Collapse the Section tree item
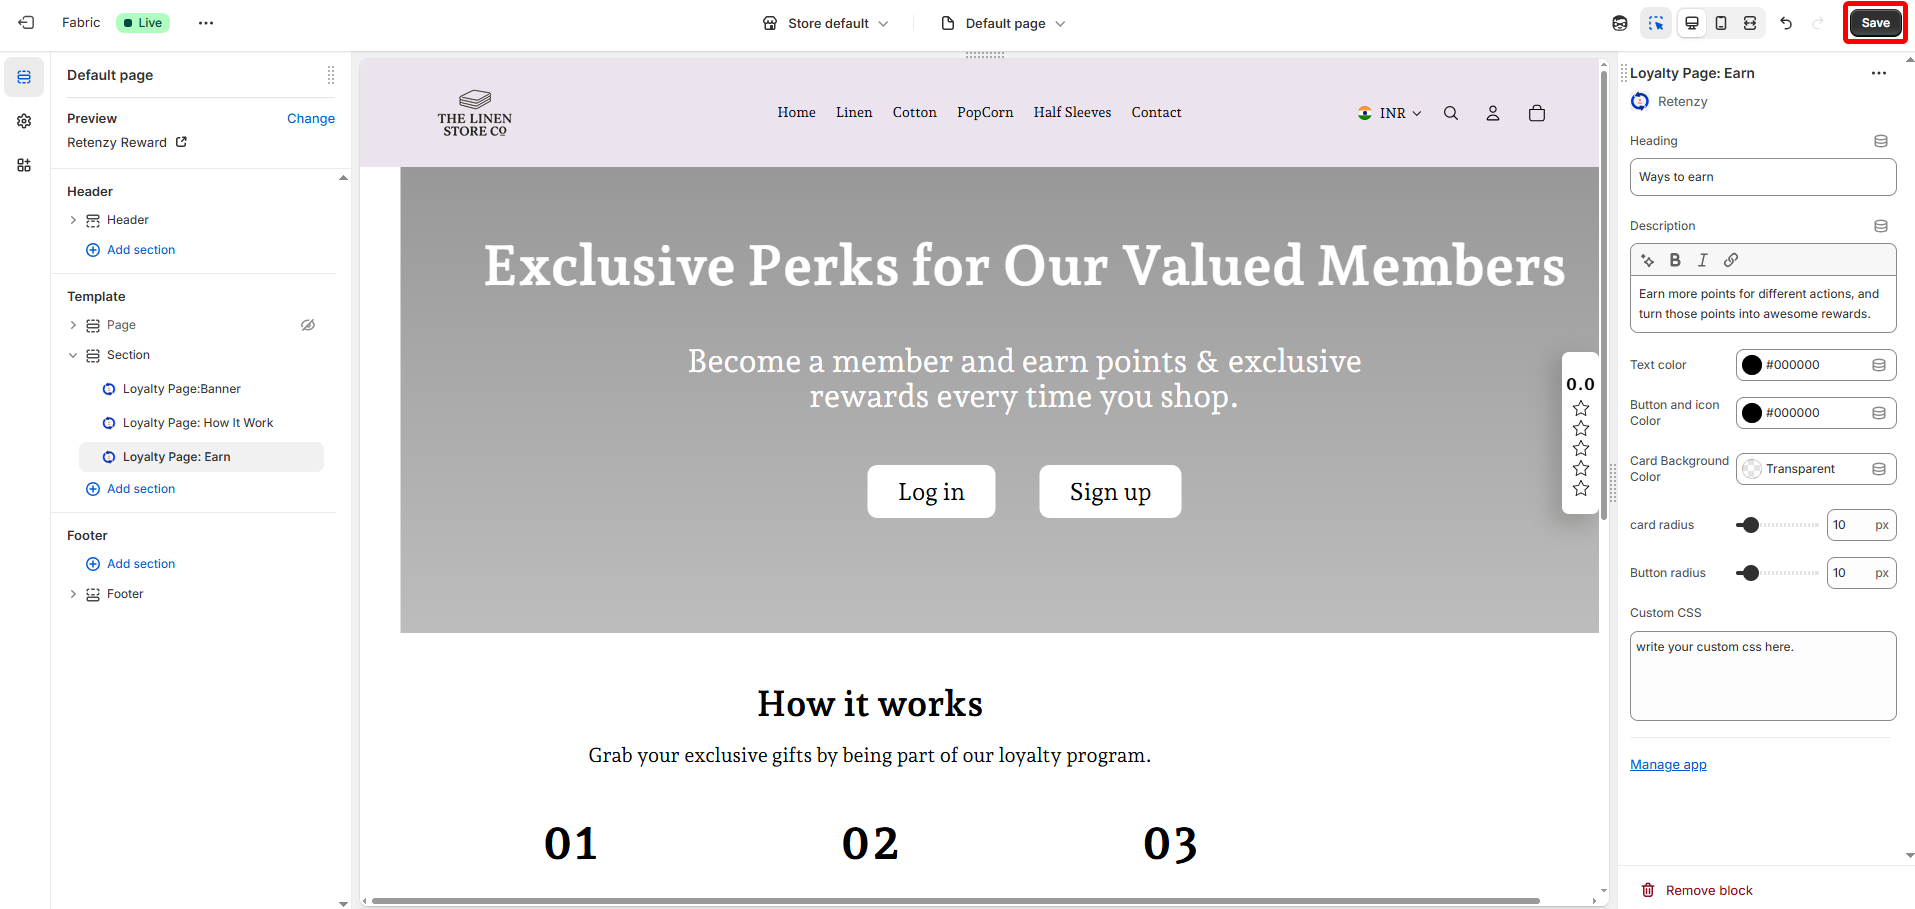 (x=73, y=355)
